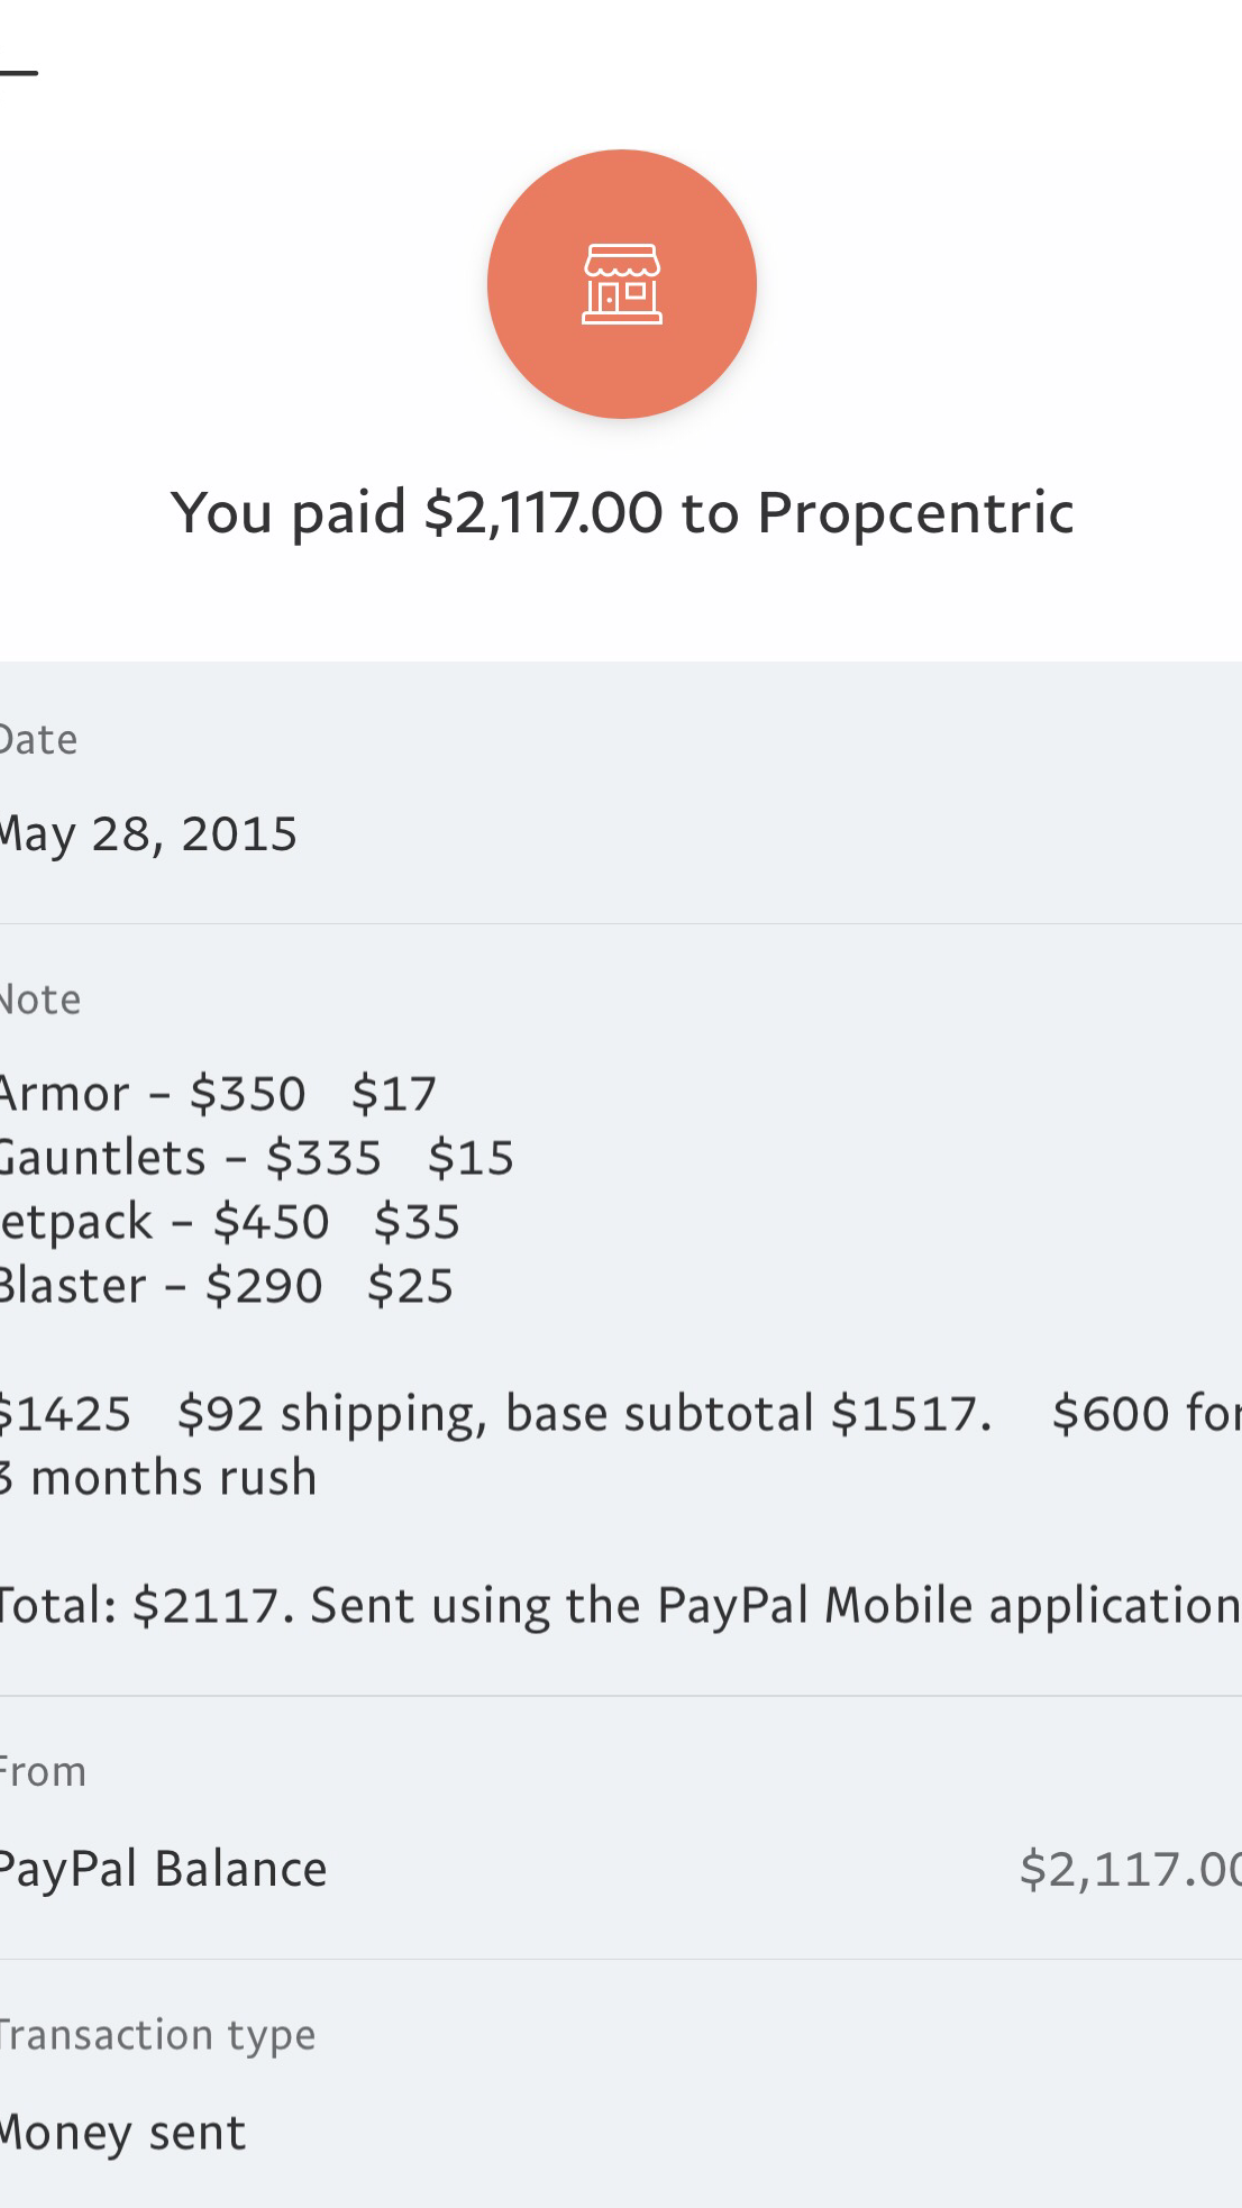This screenshot has width=1242, height=2208.
Task: Tap the orange storefront merchant icon
Action: click(x=621, y=284)
